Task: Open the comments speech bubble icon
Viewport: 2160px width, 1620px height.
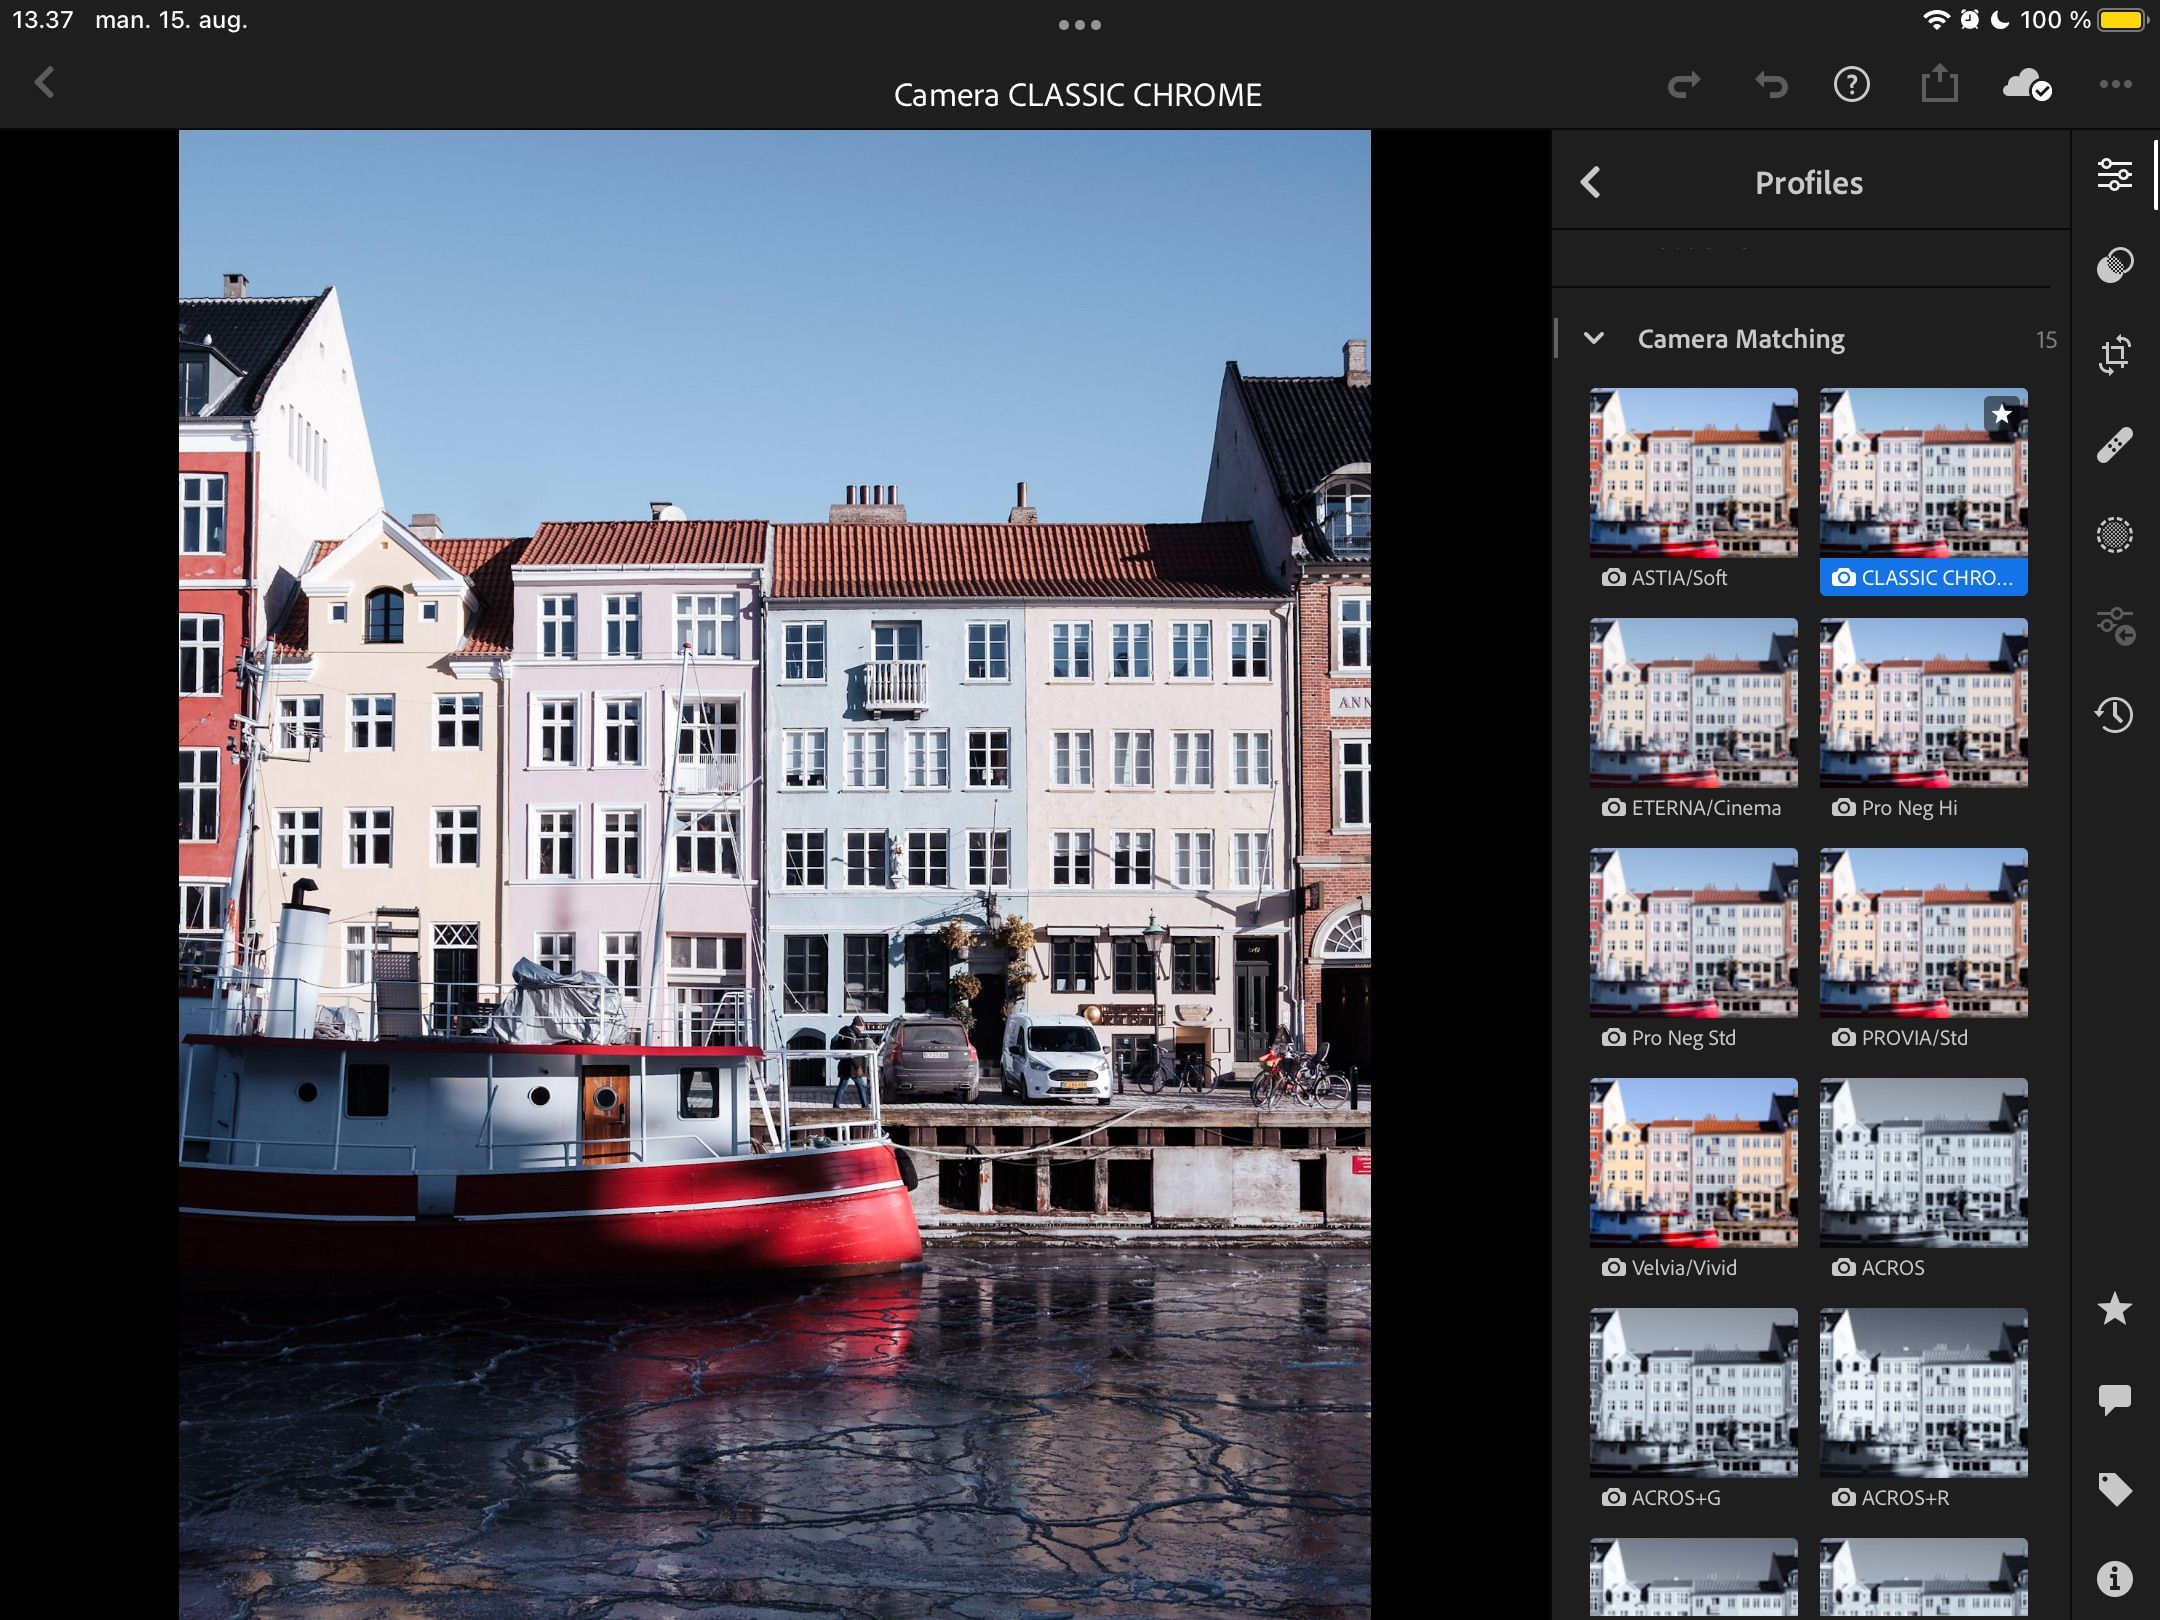Action: [x=2114, y=1399]
